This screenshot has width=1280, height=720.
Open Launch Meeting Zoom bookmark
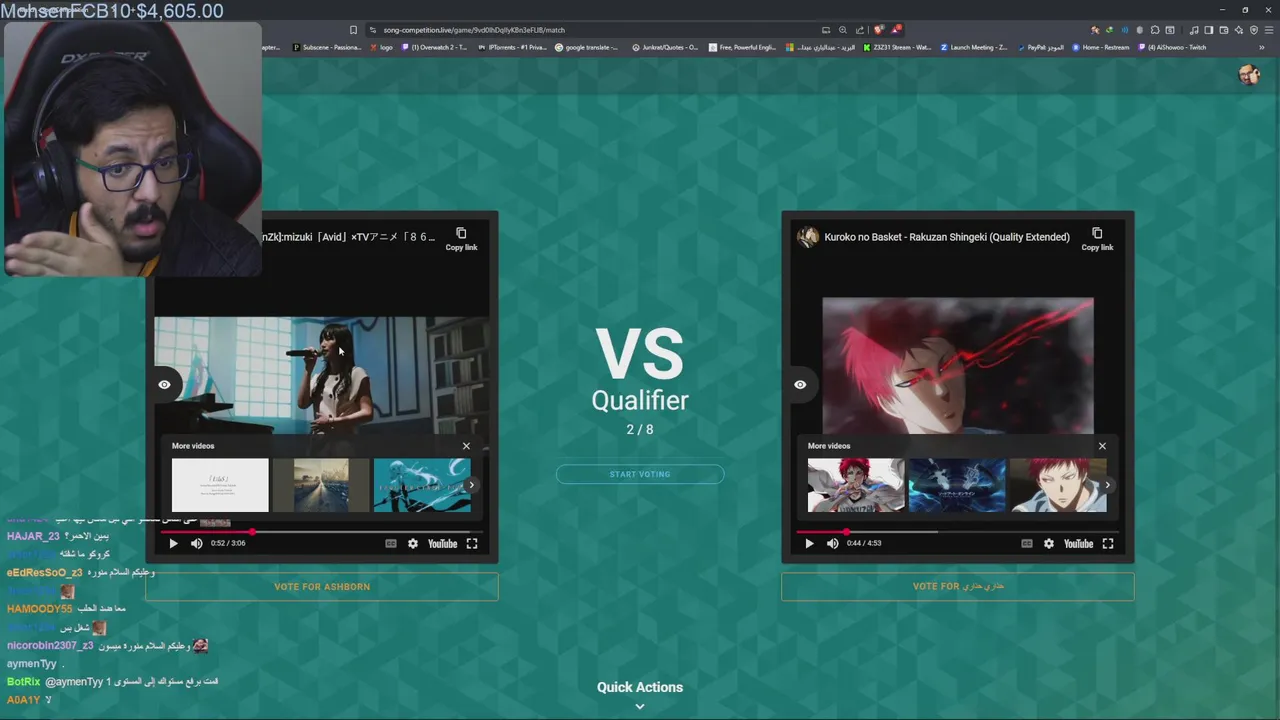[x=974, y=47]
